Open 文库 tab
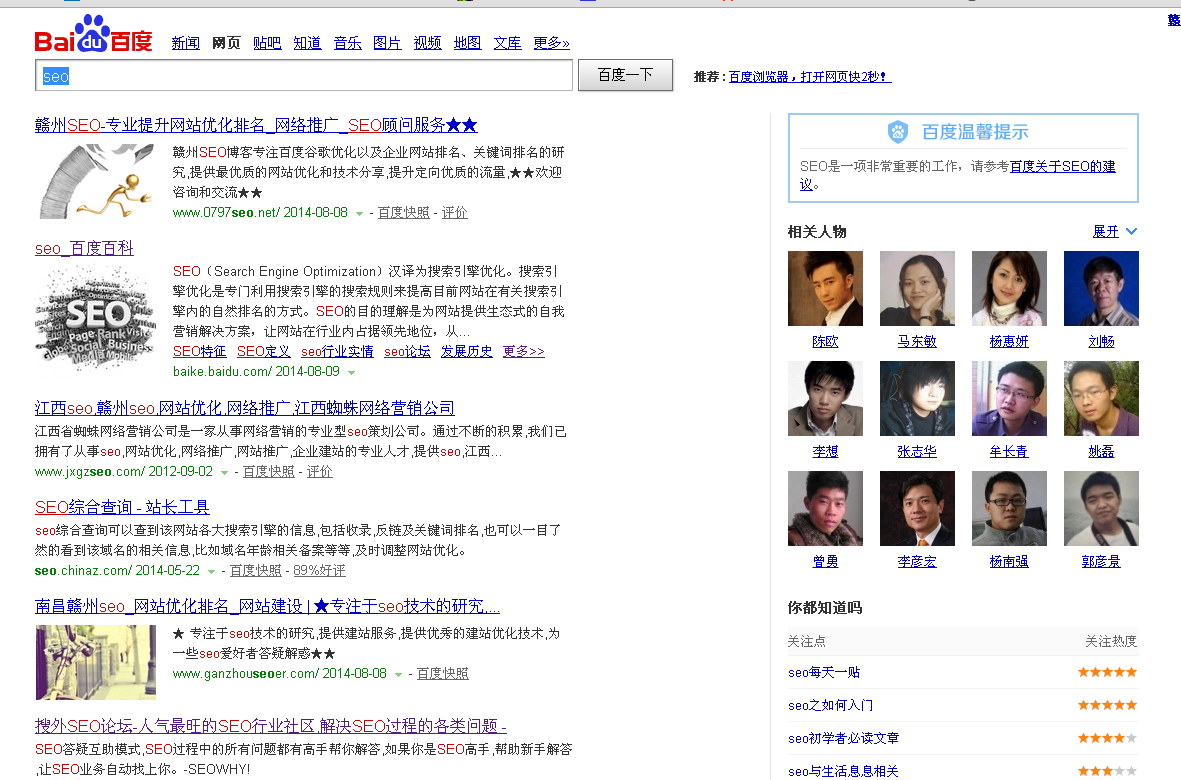The image size is (1181, 780). coord(507,43)
